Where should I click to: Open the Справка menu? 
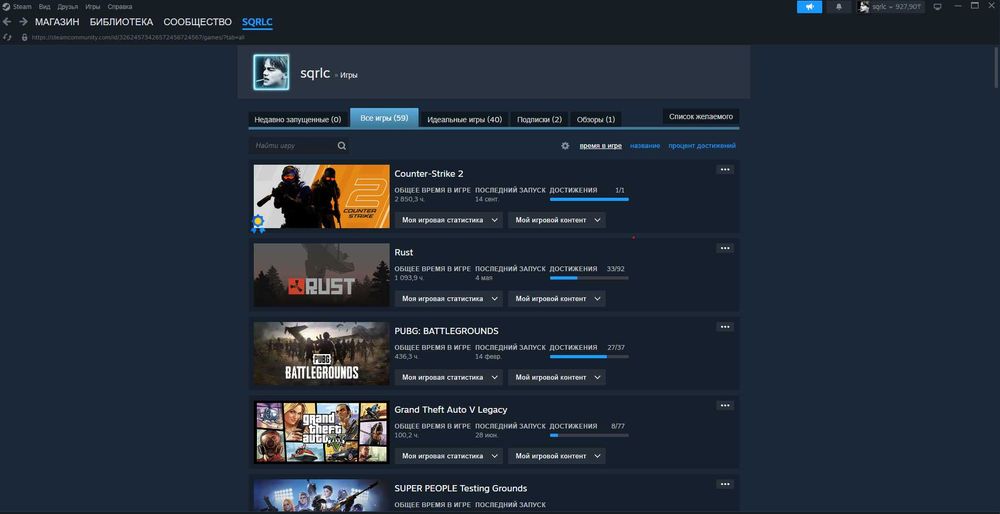pos(120,6)
